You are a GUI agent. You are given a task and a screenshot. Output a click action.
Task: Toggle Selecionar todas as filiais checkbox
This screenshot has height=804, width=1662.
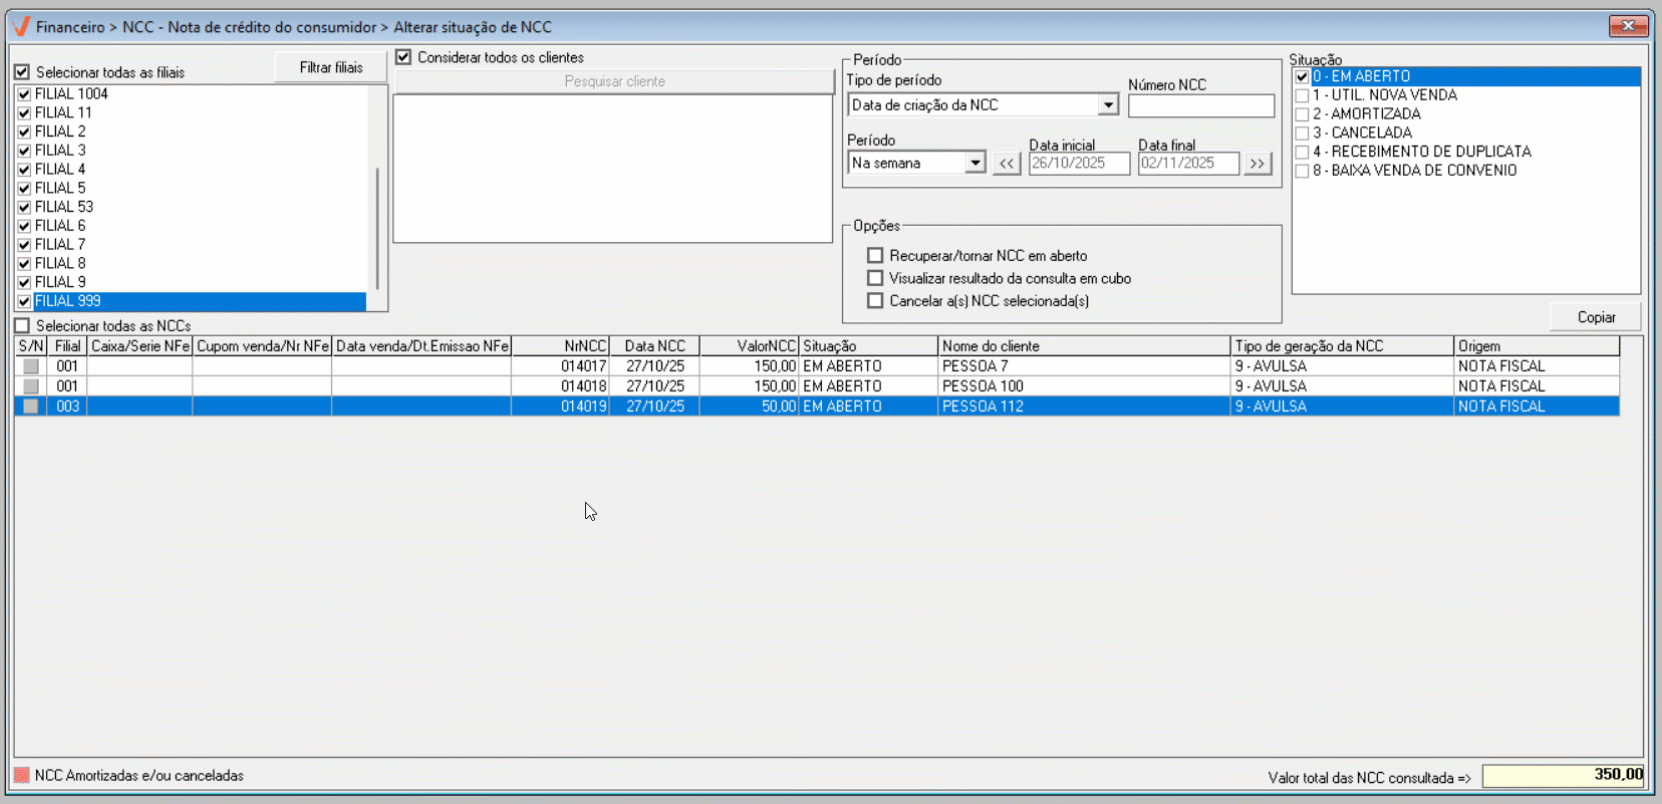(22, 72)
